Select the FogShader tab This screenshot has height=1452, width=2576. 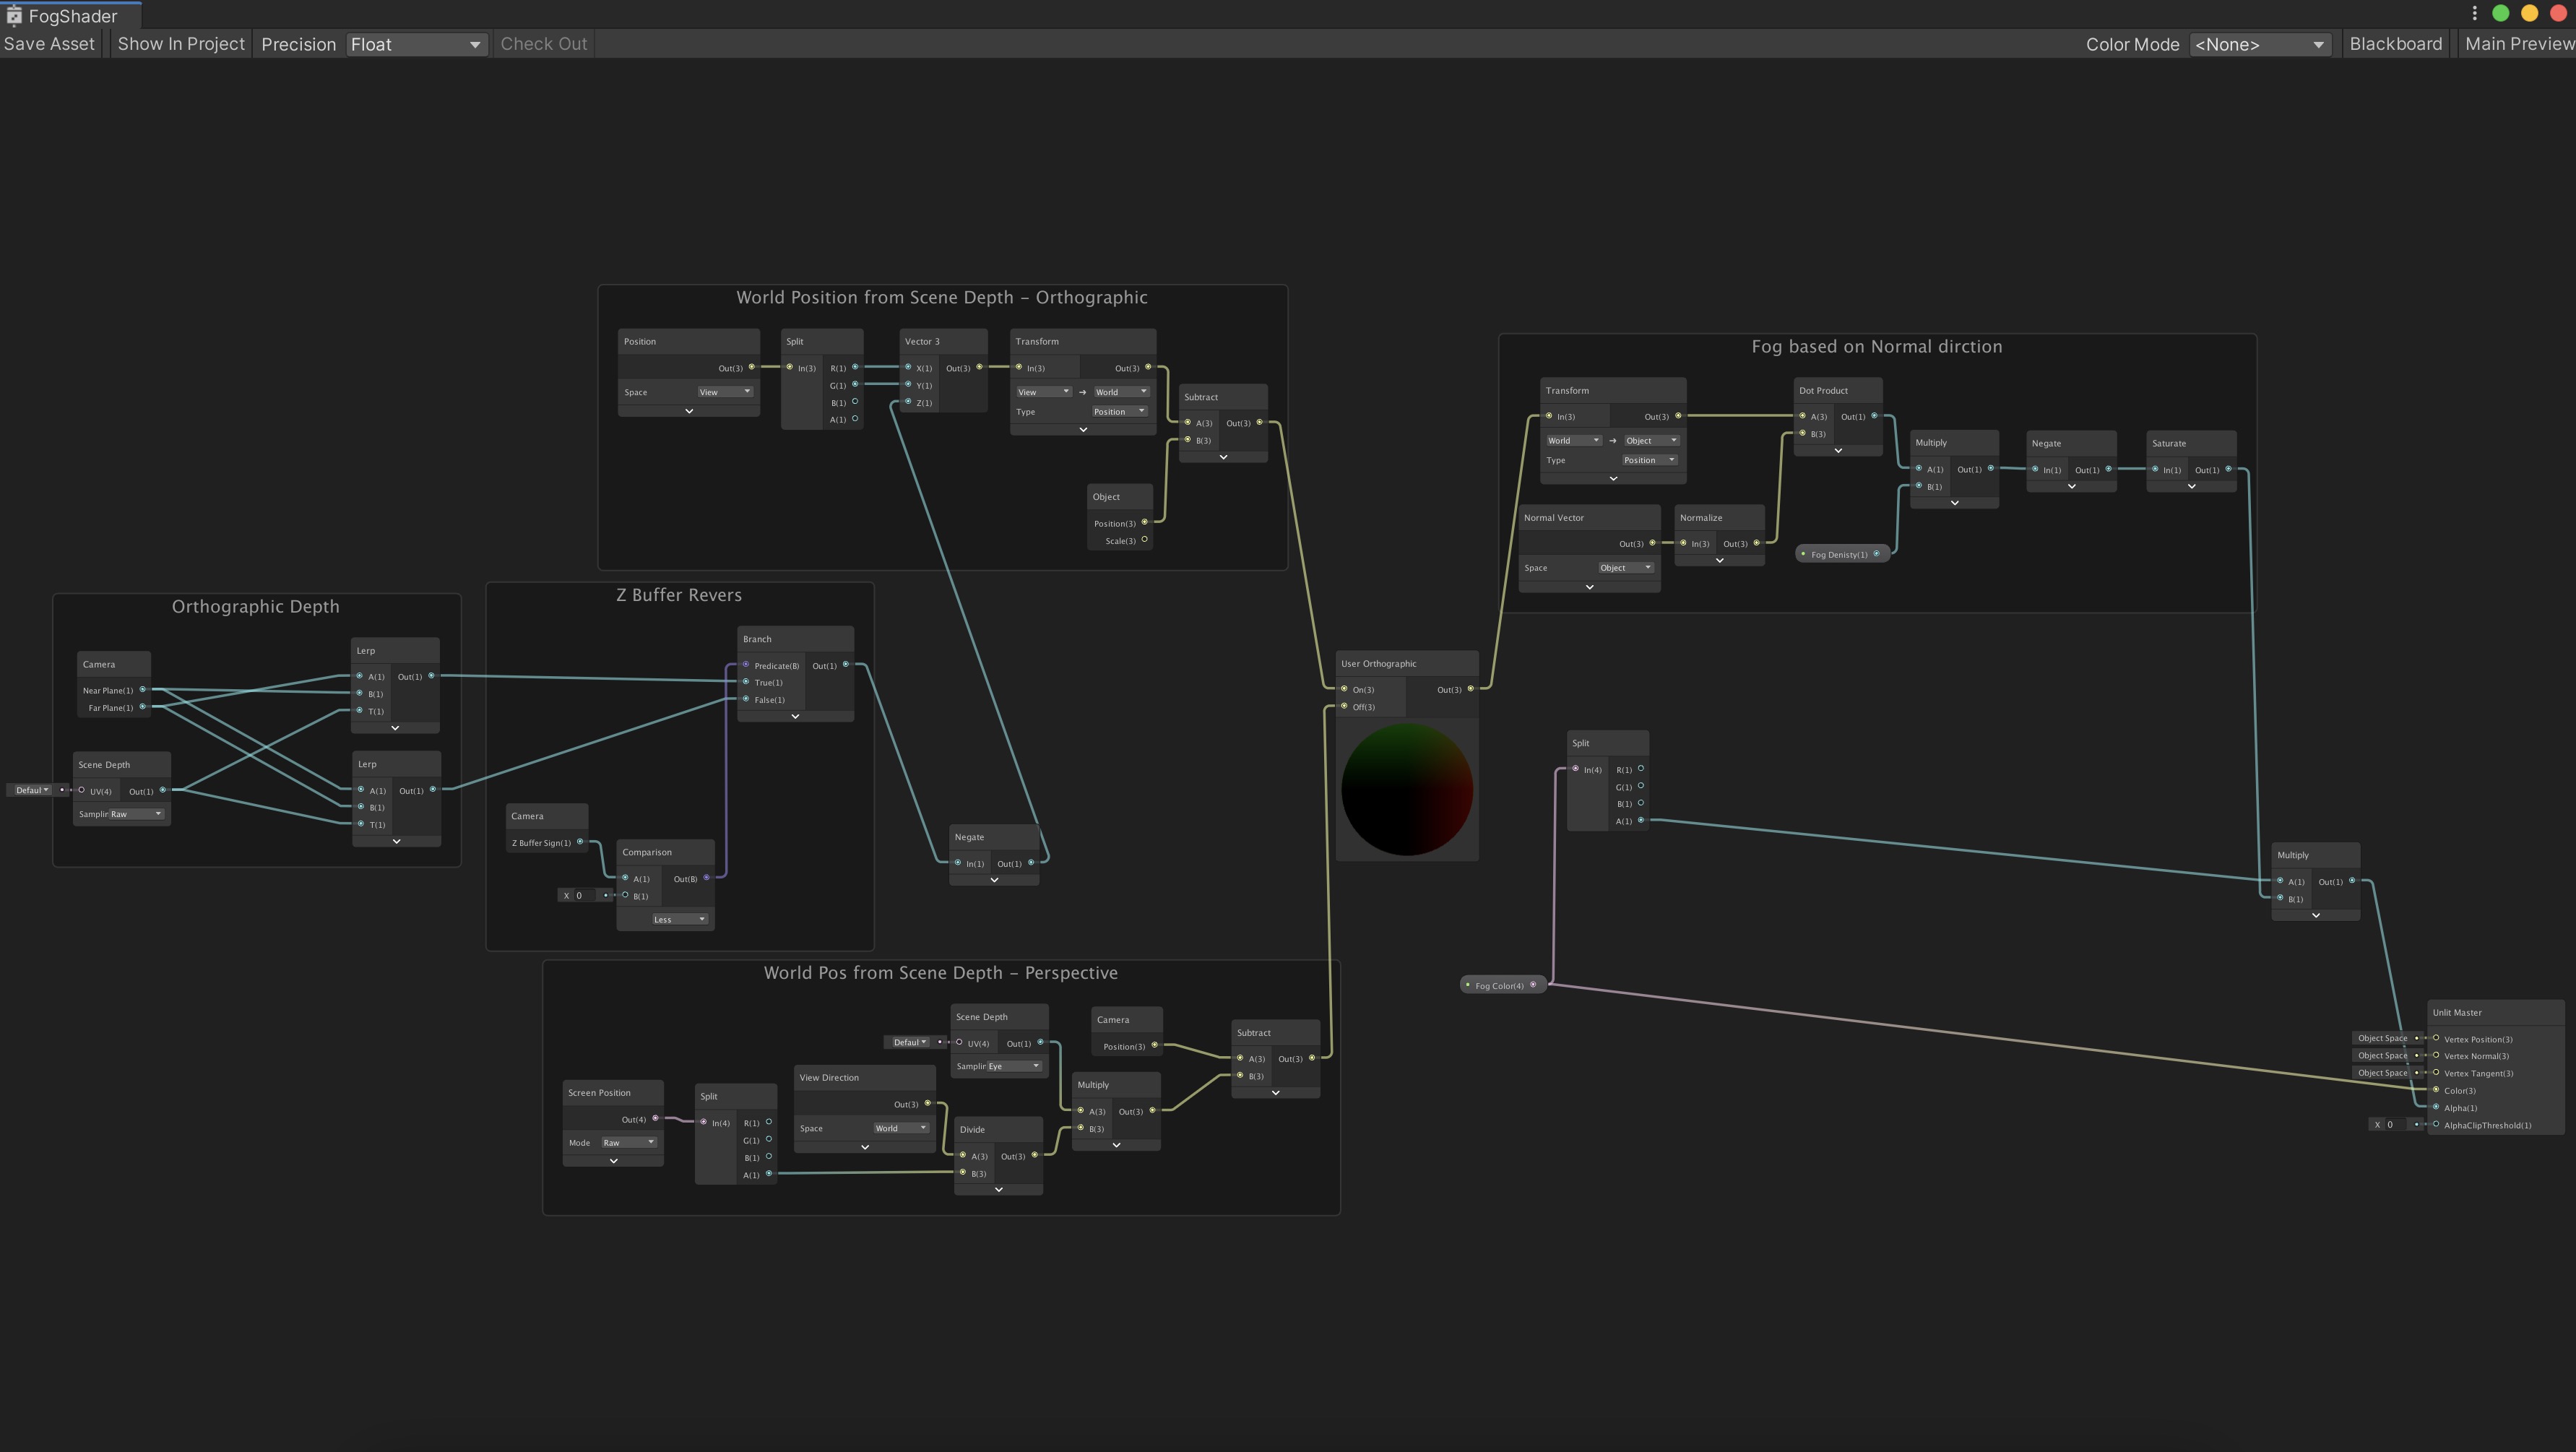pos(71,15)
